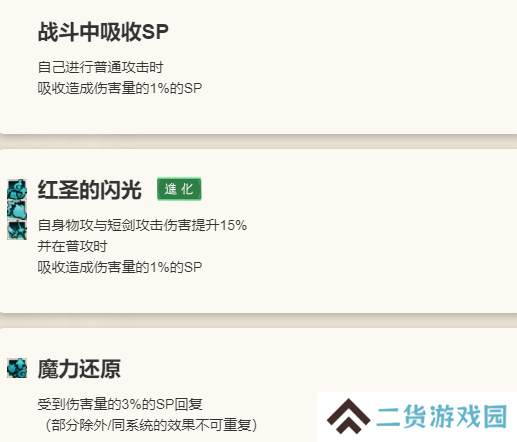The image size is (517, 442).
Task: Click the double-chevron watermark logo
Action: (x=348, y=416)
